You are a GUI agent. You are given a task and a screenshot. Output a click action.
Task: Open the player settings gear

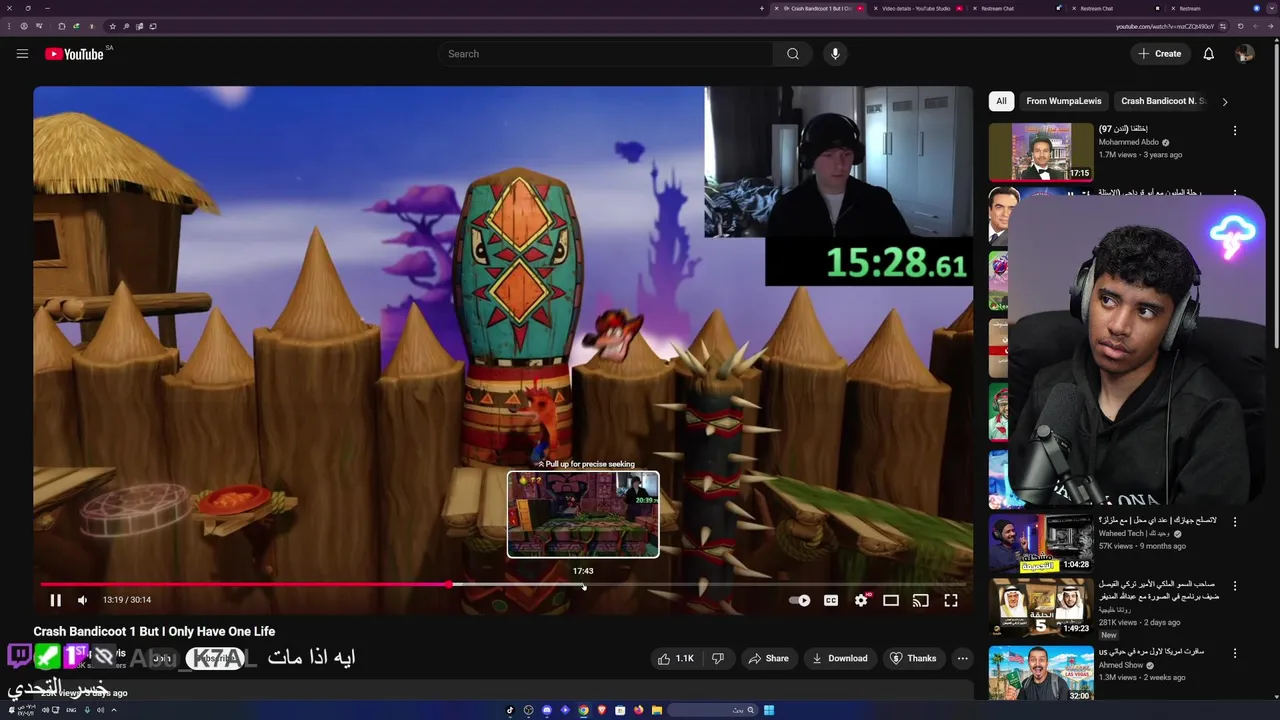click(861, 600)
